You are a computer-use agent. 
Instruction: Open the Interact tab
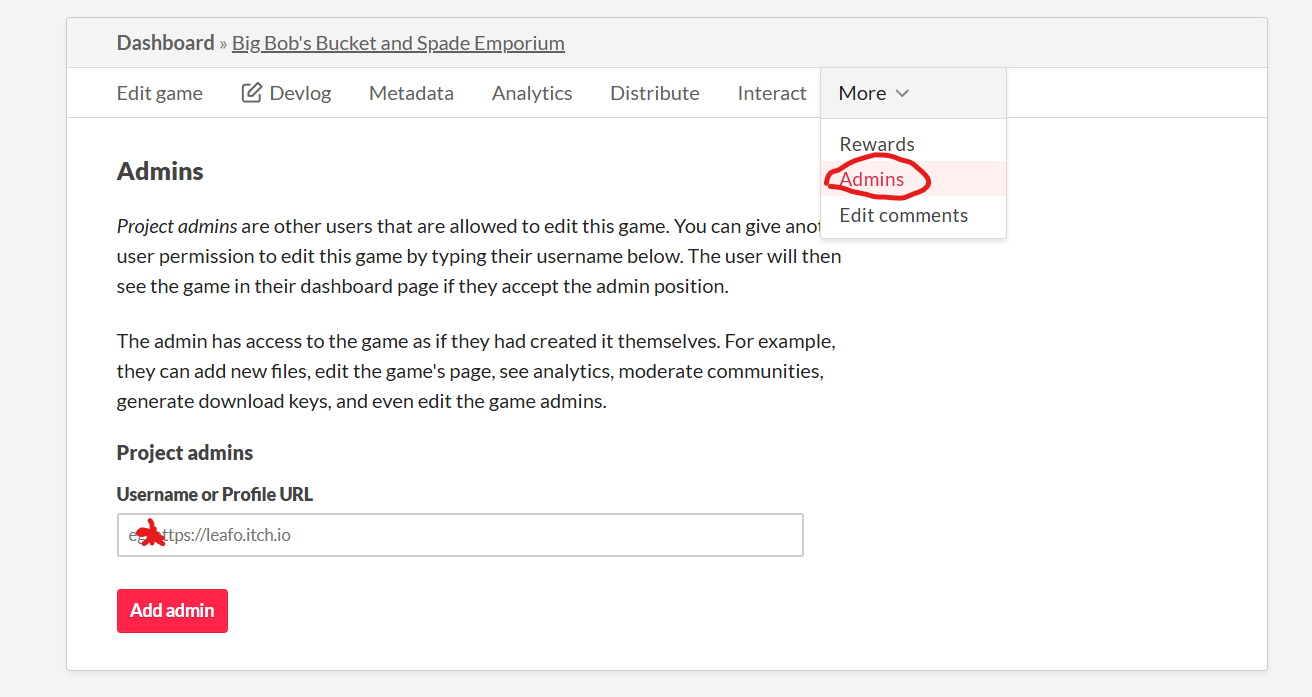[772, 93]
